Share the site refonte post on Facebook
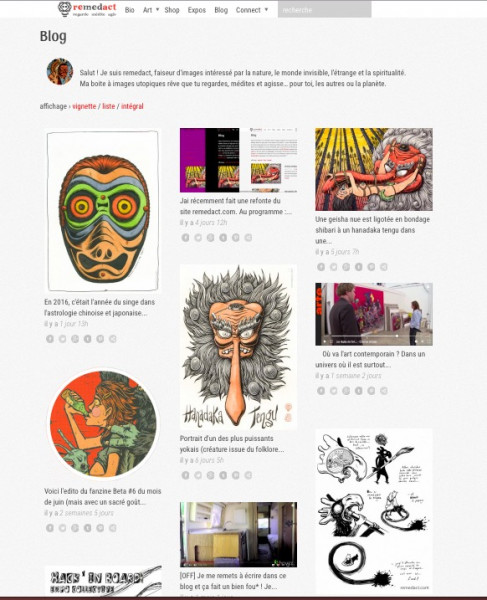Image resolution: width=487 pixels, height=600 pixels. [x=186, y=238]
